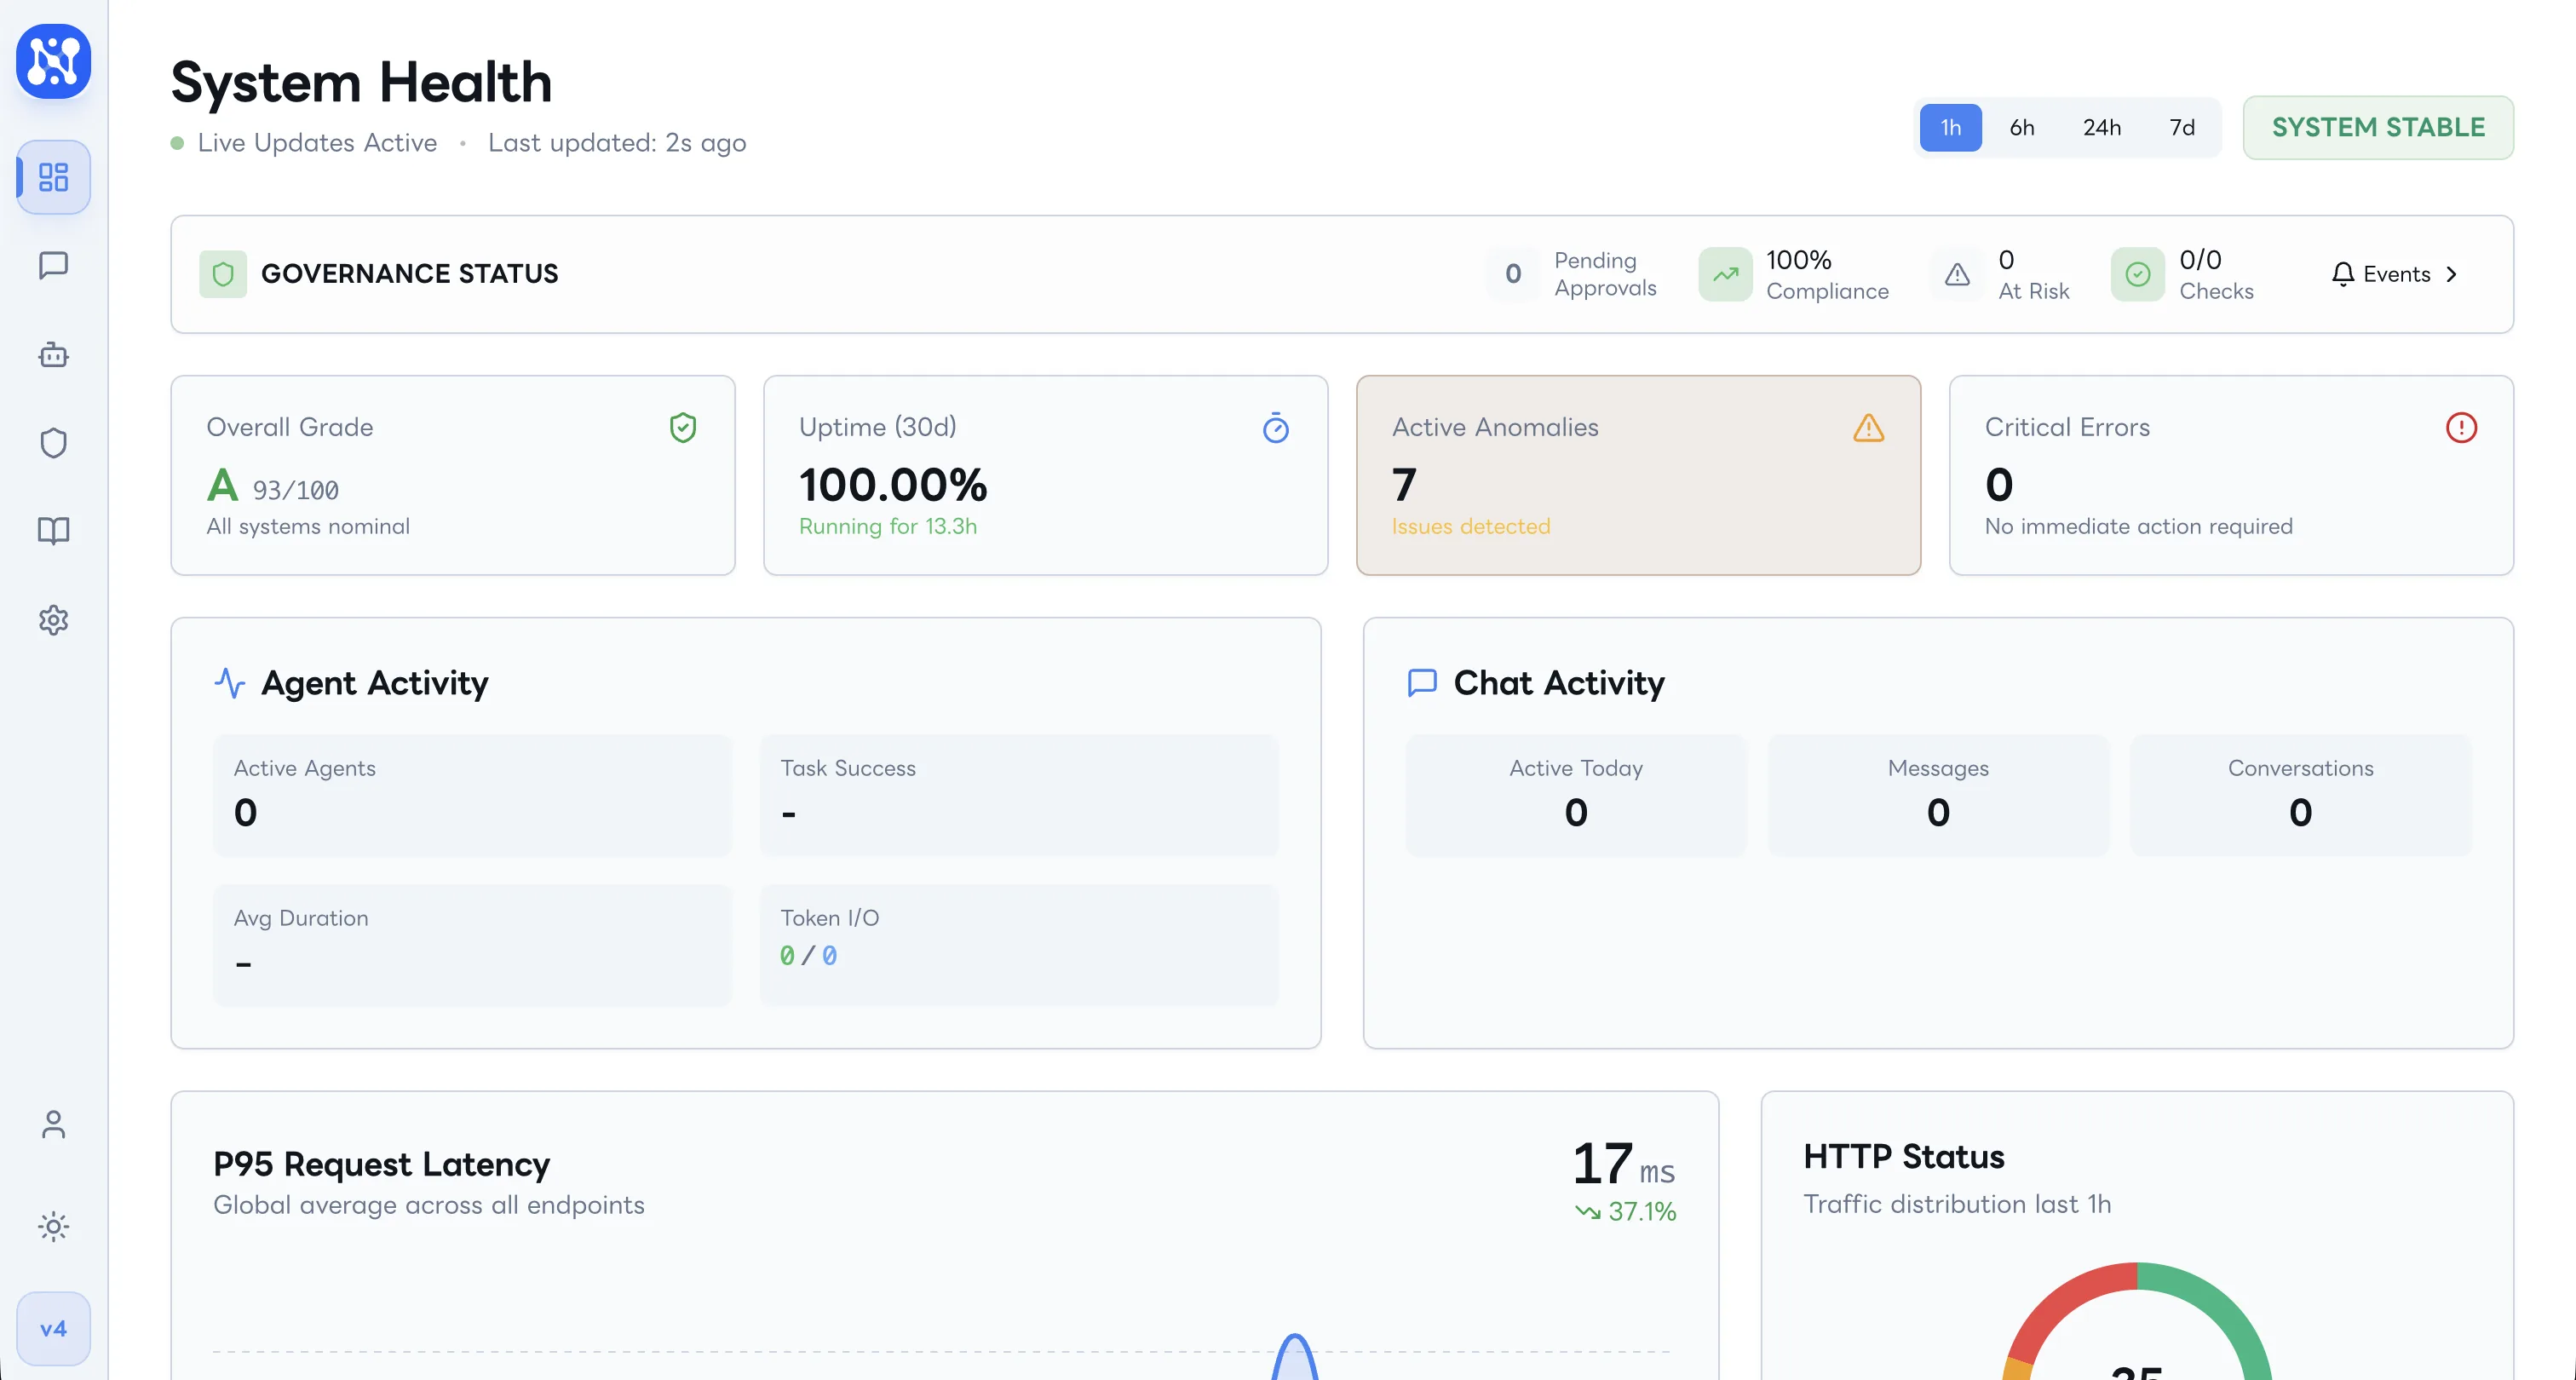Image resolution: width=2576 pixels, height=1380 pixels.
Task: Click the app logo at top left
Action: pyautogui.click(x=53, y=61)
